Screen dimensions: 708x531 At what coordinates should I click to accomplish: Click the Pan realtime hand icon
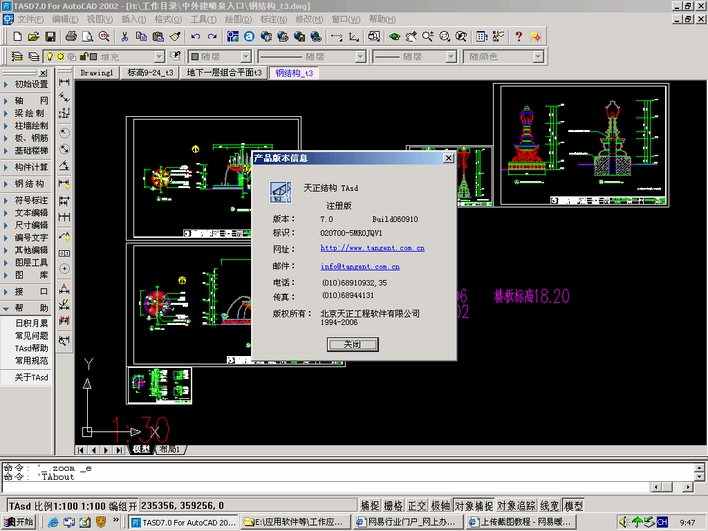(x=411, y=37)
